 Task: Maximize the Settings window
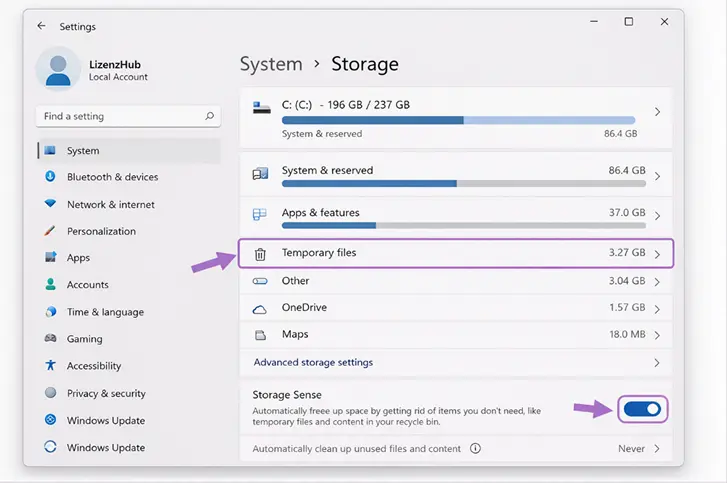[x=629, y=21]
